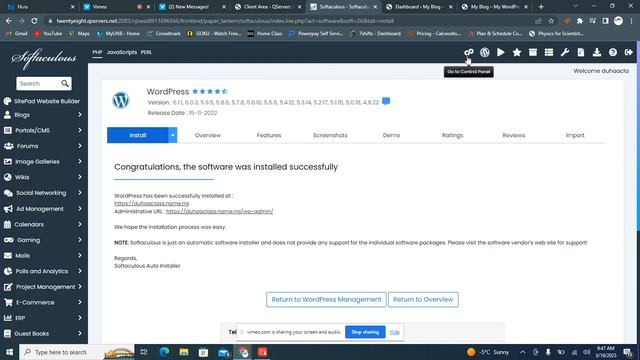The height and width of the screenshot is (360, 640).
Task: Open task list icon in toolbar
Action: click(549, 52)
